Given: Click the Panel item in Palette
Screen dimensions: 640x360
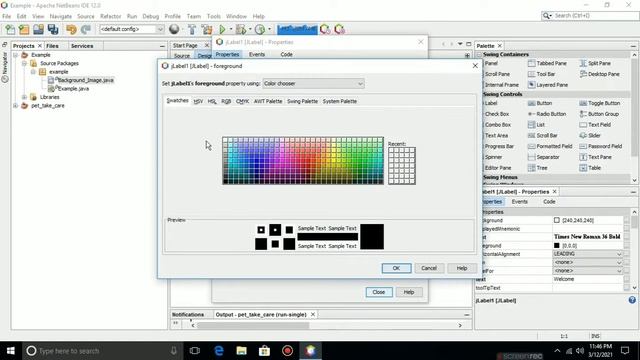Looking at the screenshot, I should [491, 63].
